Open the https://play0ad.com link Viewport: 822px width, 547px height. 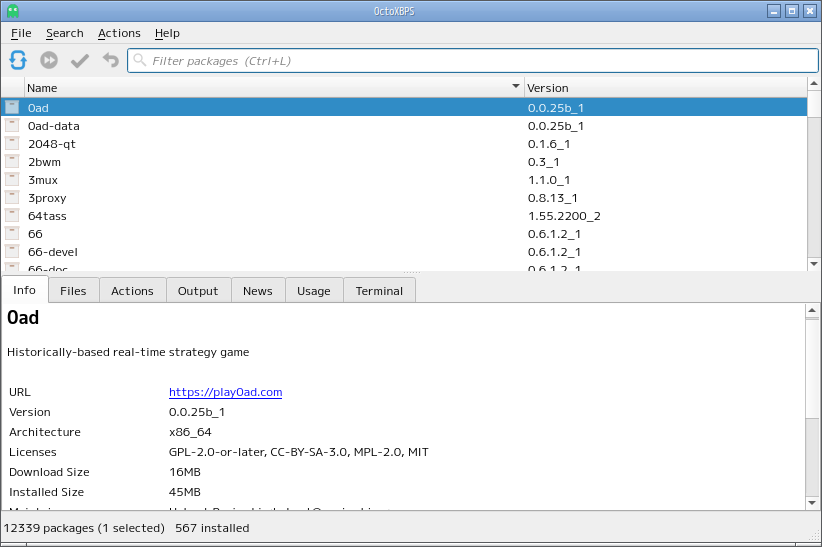(x=225, y=392)
